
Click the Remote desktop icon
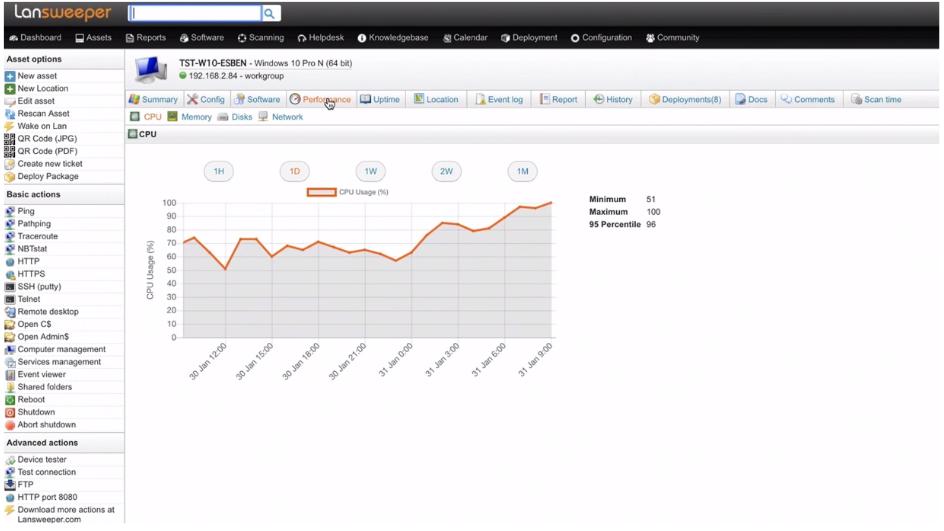[x=10, y=312]
